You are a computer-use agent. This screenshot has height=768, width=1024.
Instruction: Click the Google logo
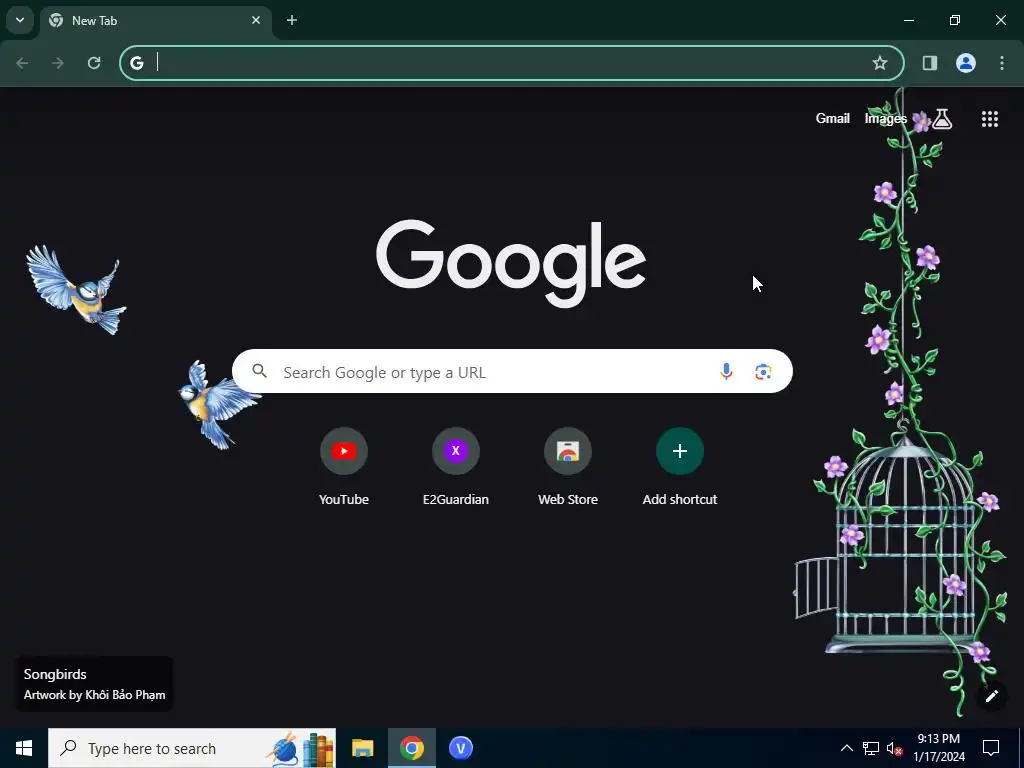(511, 262)
